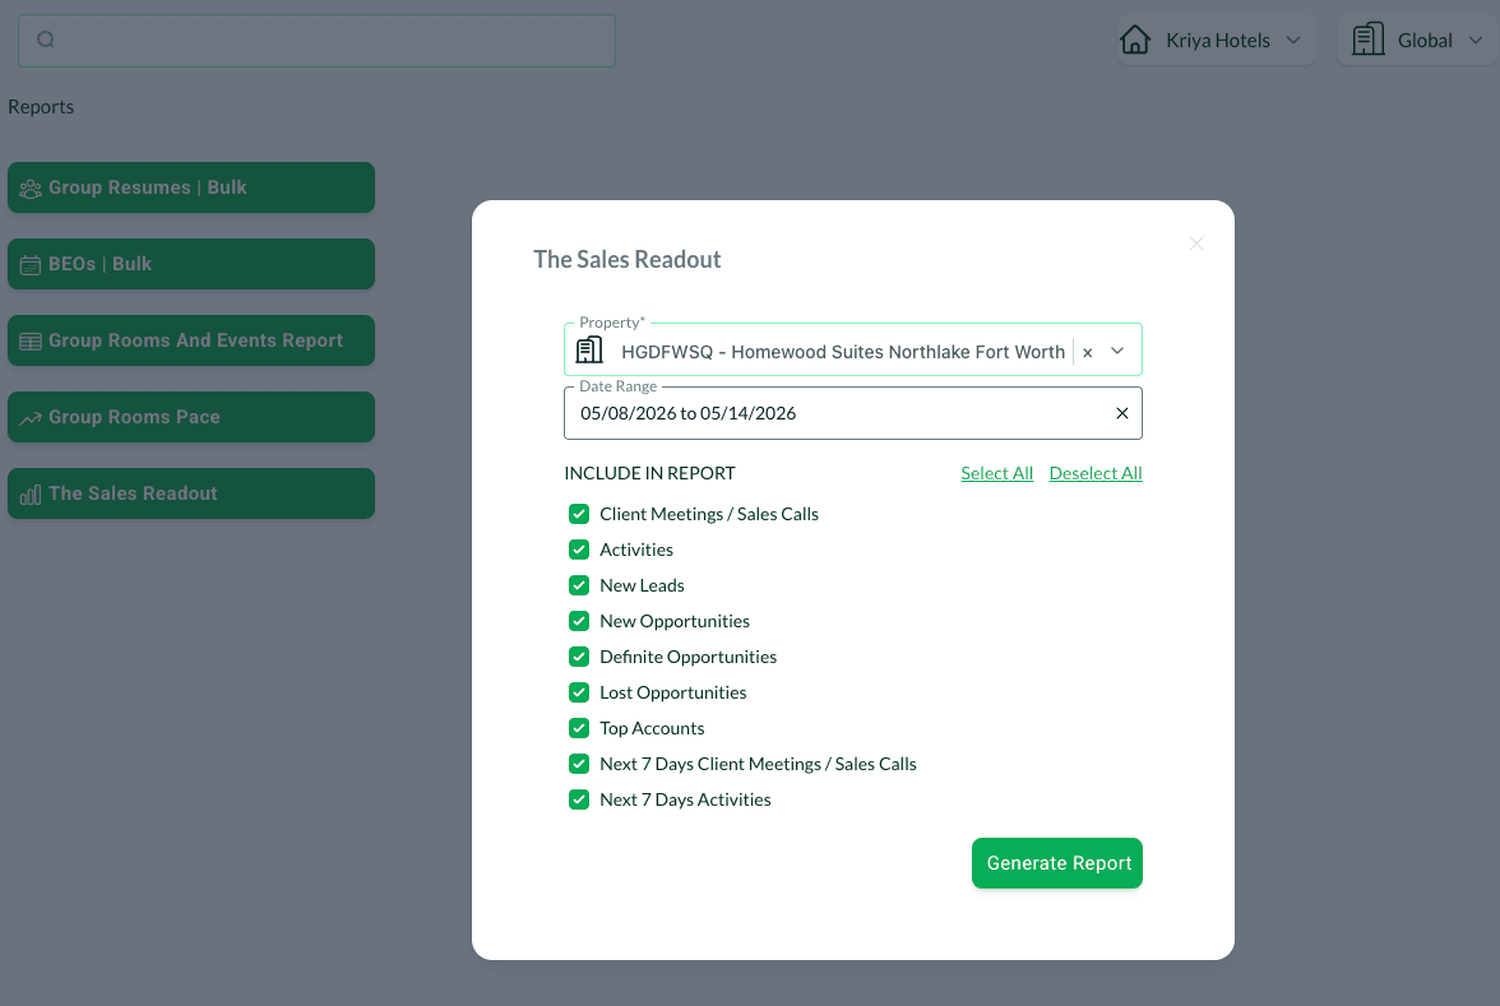
Task: Click The Sales Readout bar chart icon
Action: pyautogui.click(x=31, y=495)
